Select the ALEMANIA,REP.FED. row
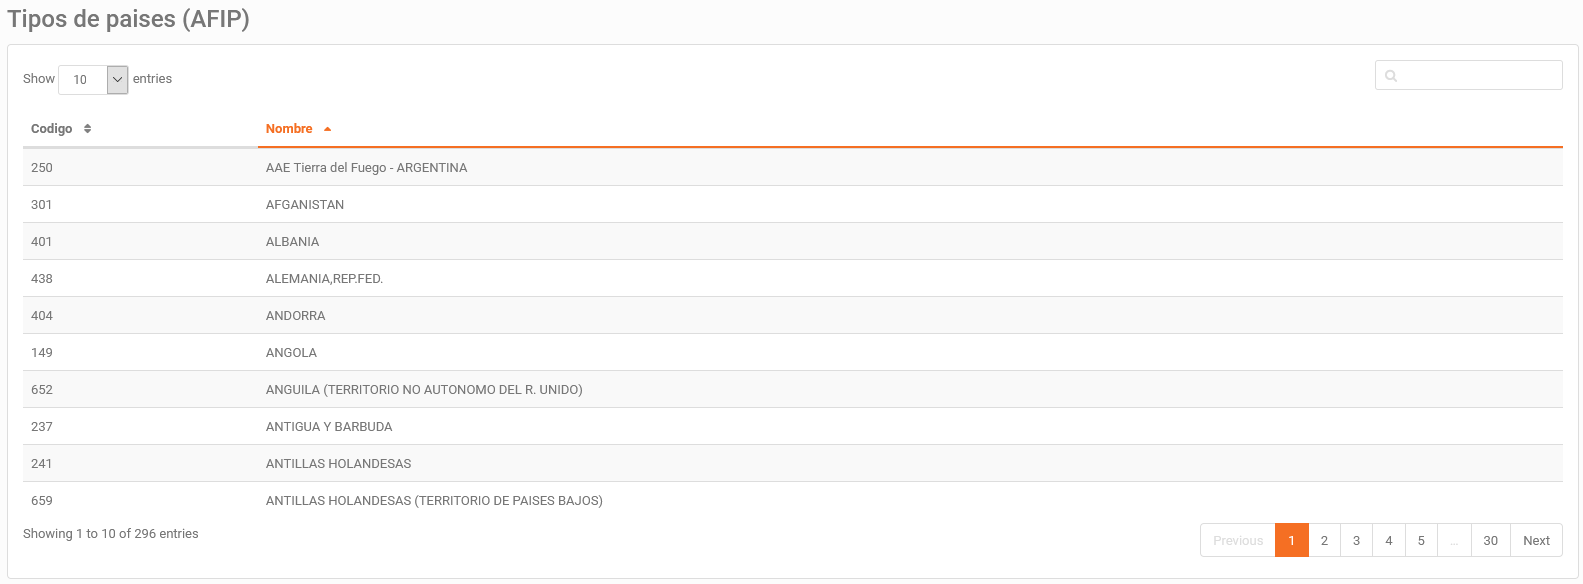 tap(792, 278)
